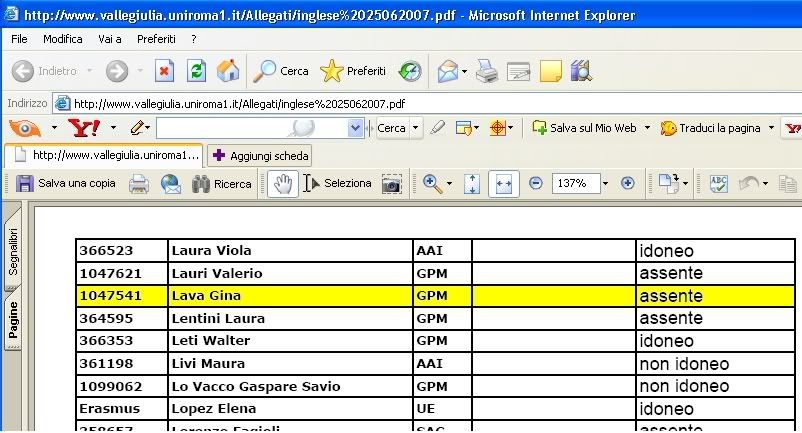The image size is (802, 433).
Task: Click Aggiungi scheda to add a tab
Action: pos(260,156)
